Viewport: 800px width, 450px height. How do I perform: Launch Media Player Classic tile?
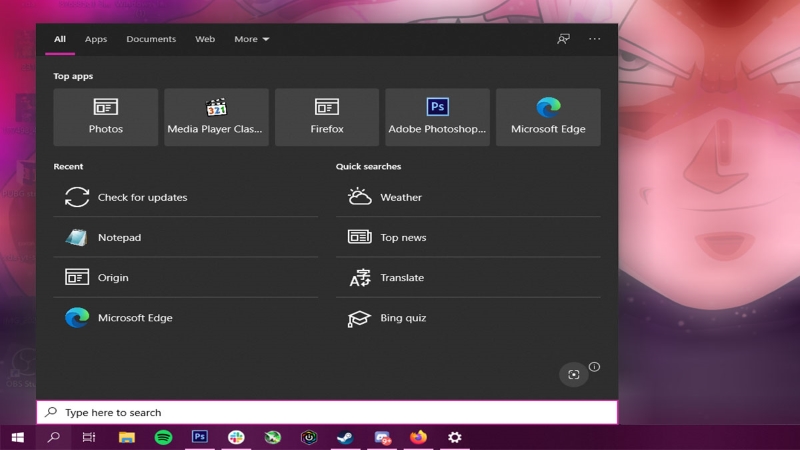(216, 117)
